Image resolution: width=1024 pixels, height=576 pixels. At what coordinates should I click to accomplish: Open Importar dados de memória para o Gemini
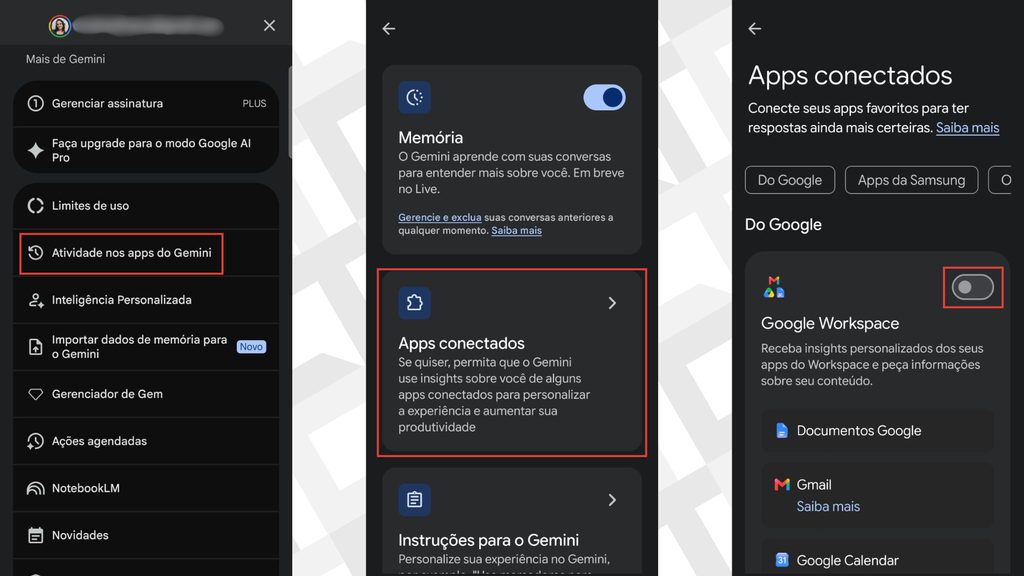click(146, 347)
